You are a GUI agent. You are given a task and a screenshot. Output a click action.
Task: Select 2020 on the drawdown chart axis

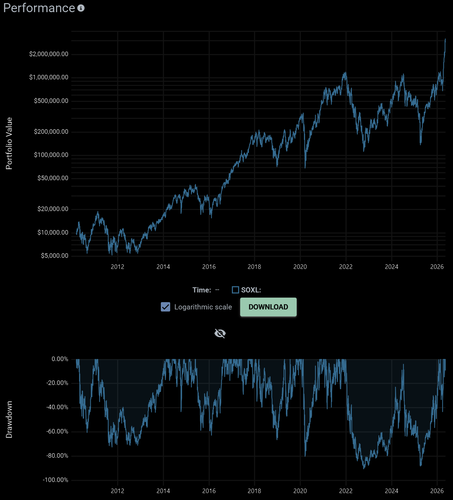pyautogui.click(x=300, y=491)
